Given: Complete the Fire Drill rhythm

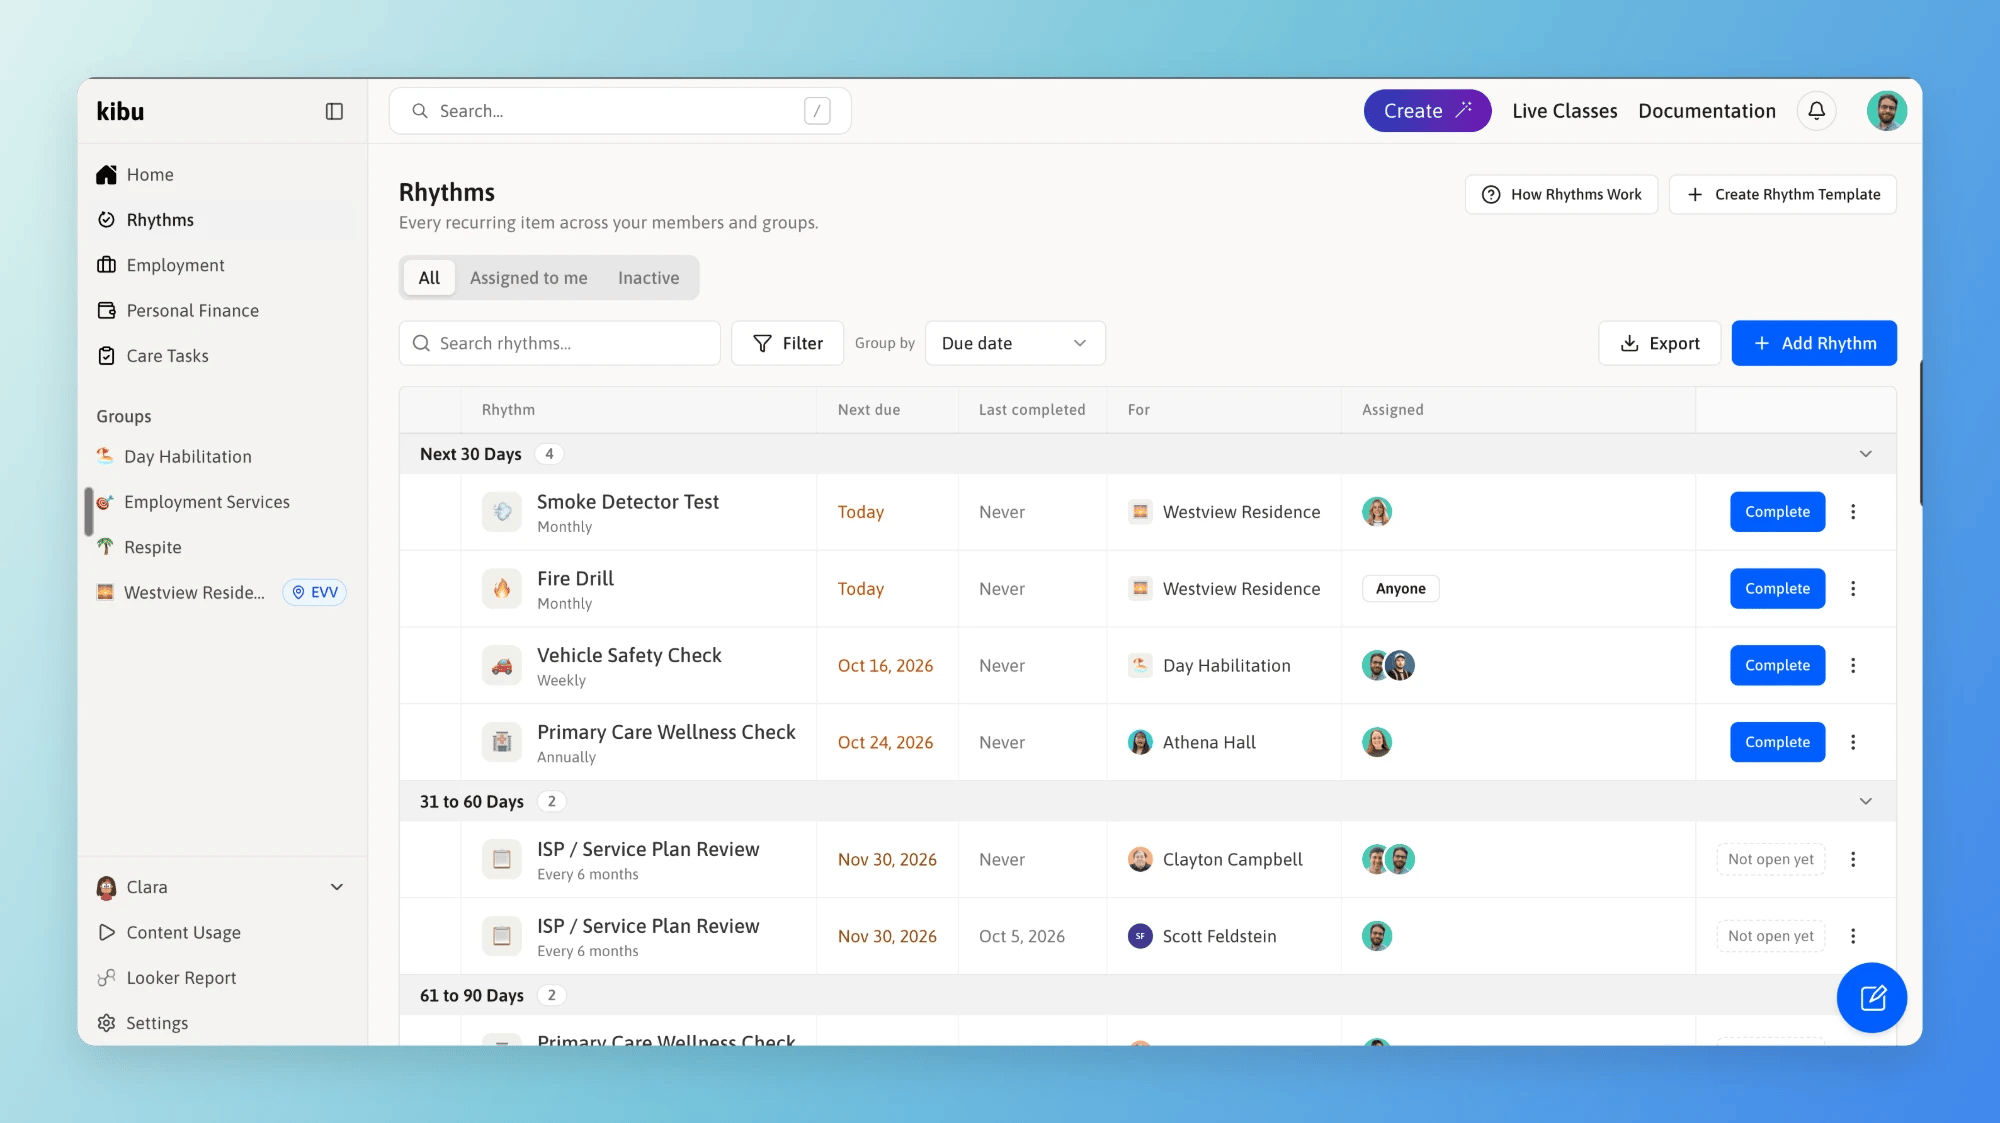Looking at the screenshot, I should (x=1777, y=589).
